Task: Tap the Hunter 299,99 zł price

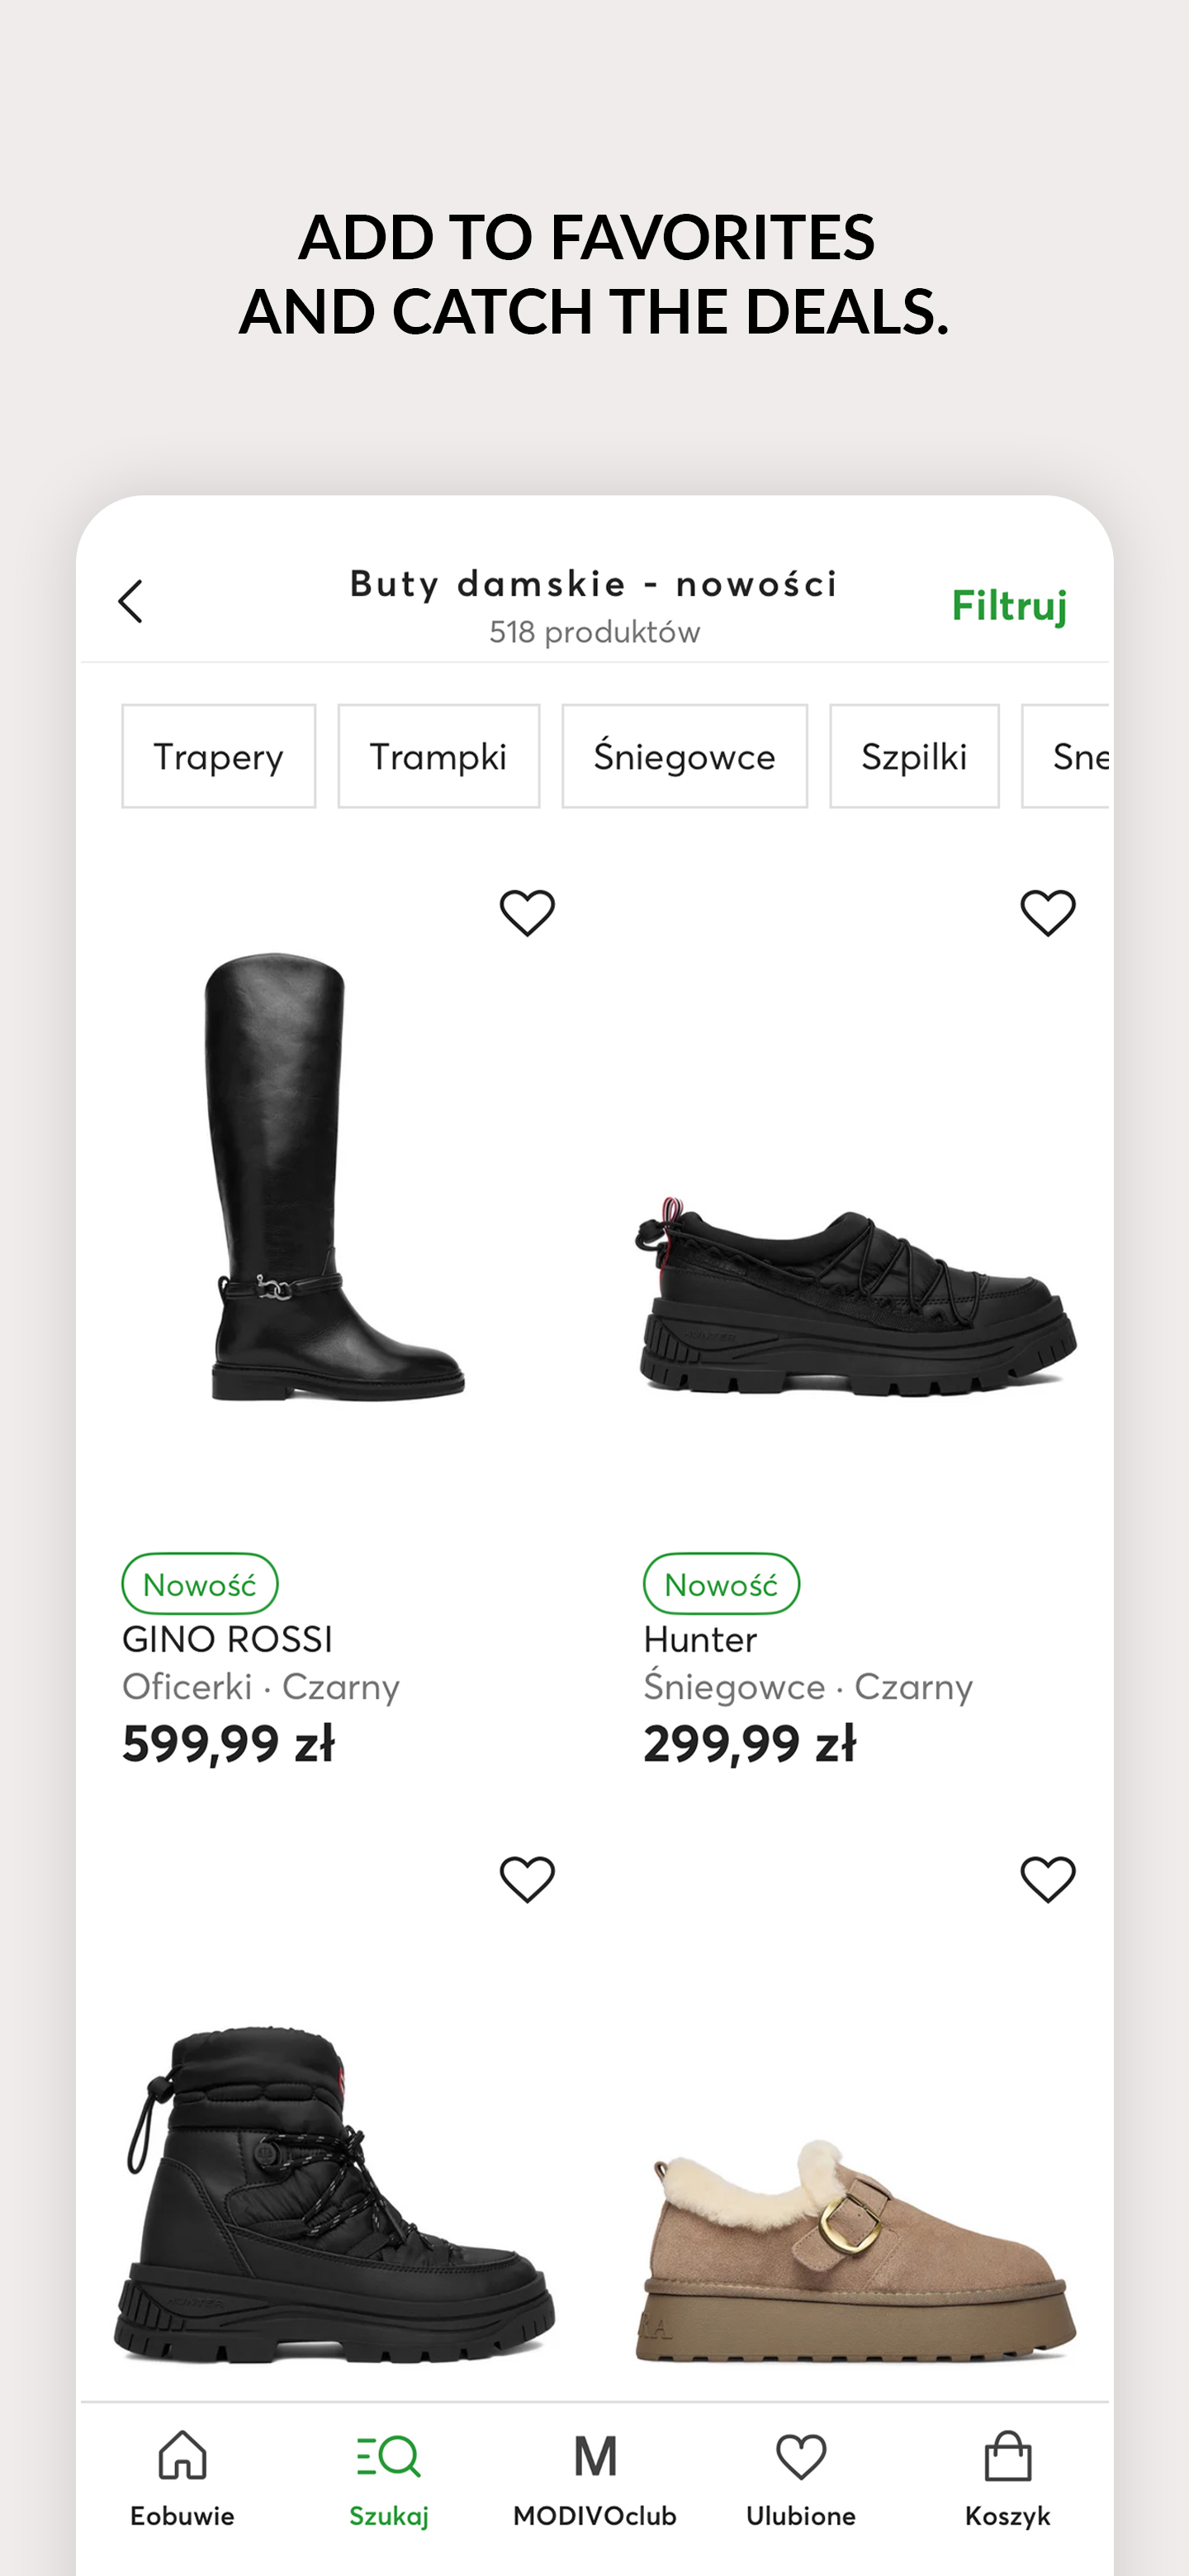Action: tap(750, 1744)
